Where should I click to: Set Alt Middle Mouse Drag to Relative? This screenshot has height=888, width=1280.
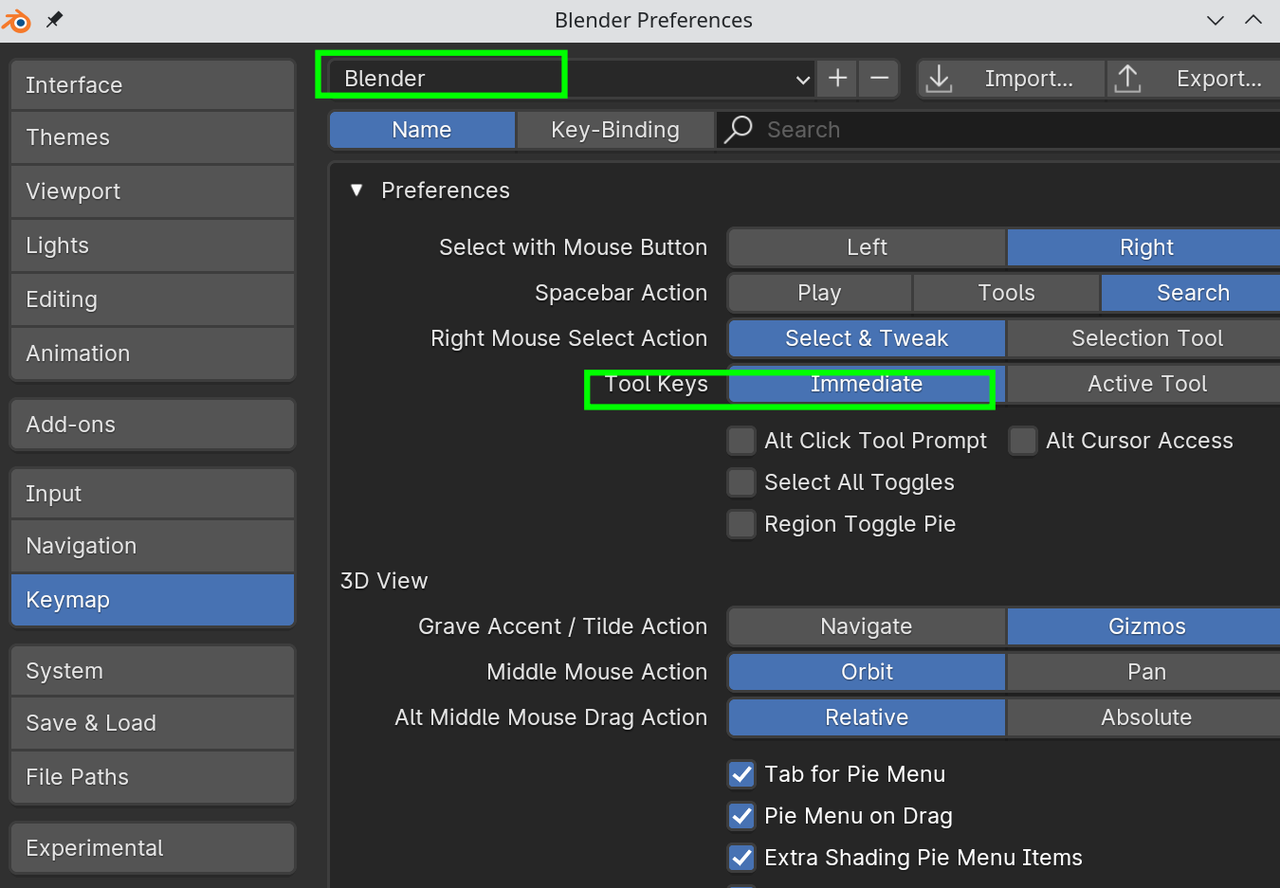867,718
